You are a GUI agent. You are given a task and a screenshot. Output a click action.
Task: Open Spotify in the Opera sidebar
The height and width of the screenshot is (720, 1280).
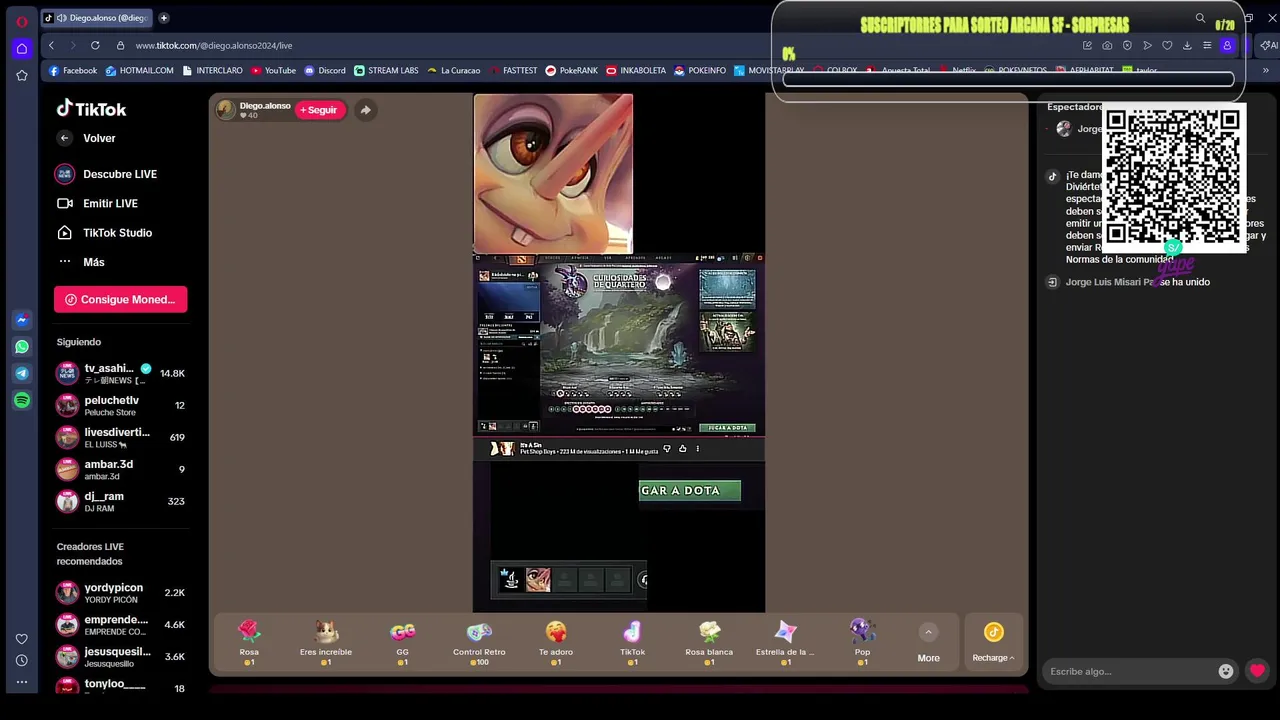(x=21, y=400)
